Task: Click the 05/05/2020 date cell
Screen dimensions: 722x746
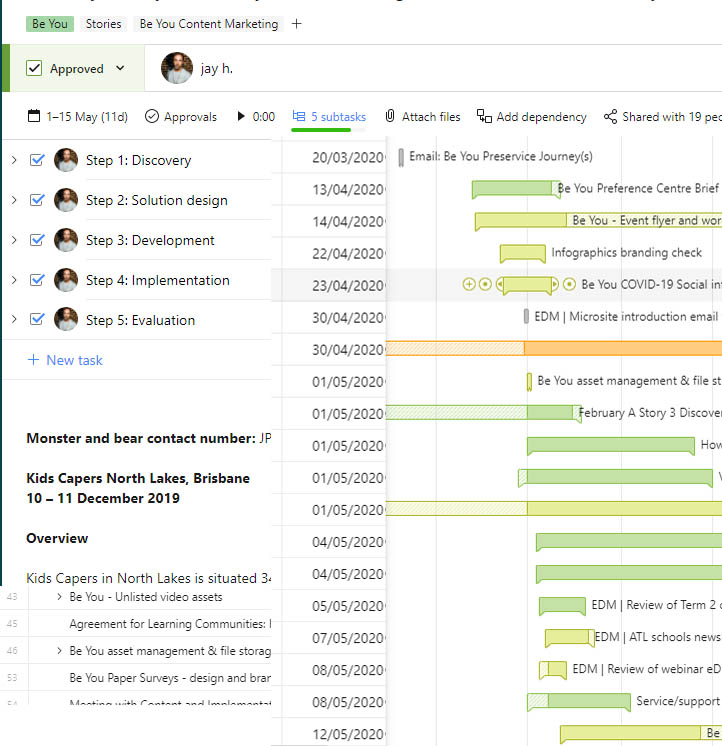Action: [348, 606]
